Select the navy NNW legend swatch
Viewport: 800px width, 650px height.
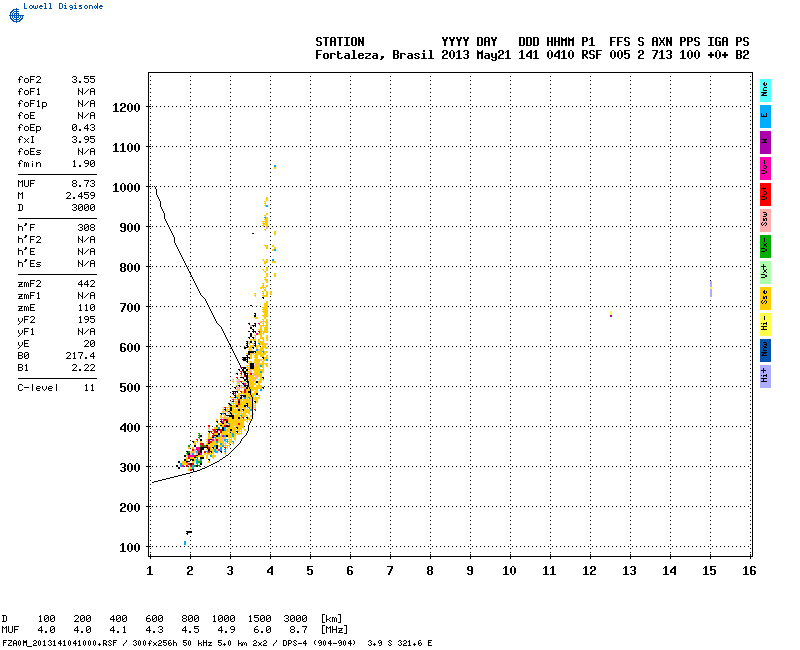[765, 350]
